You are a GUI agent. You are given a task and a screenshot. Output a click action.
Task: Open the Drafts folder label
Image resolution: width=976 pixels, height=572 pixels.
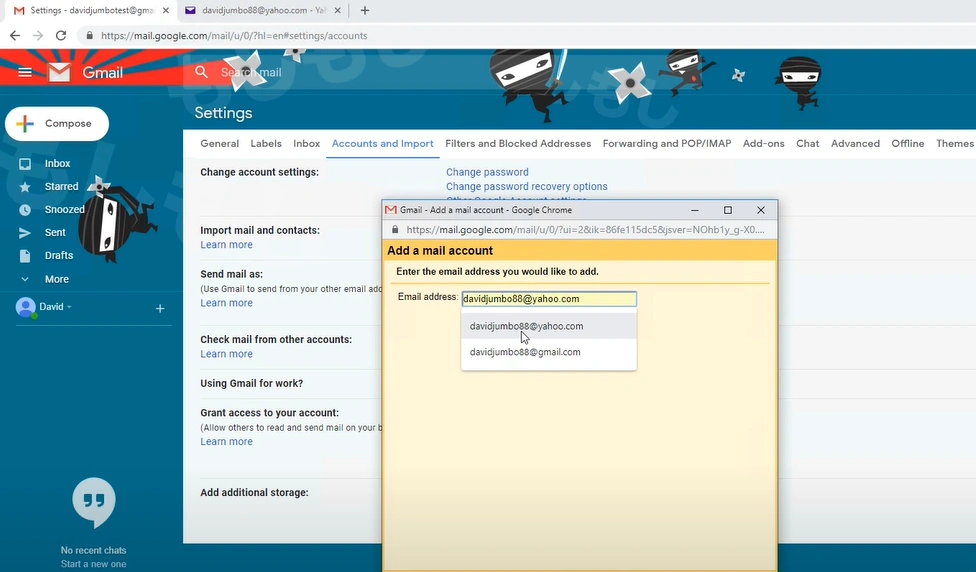[x=59, y=256]
